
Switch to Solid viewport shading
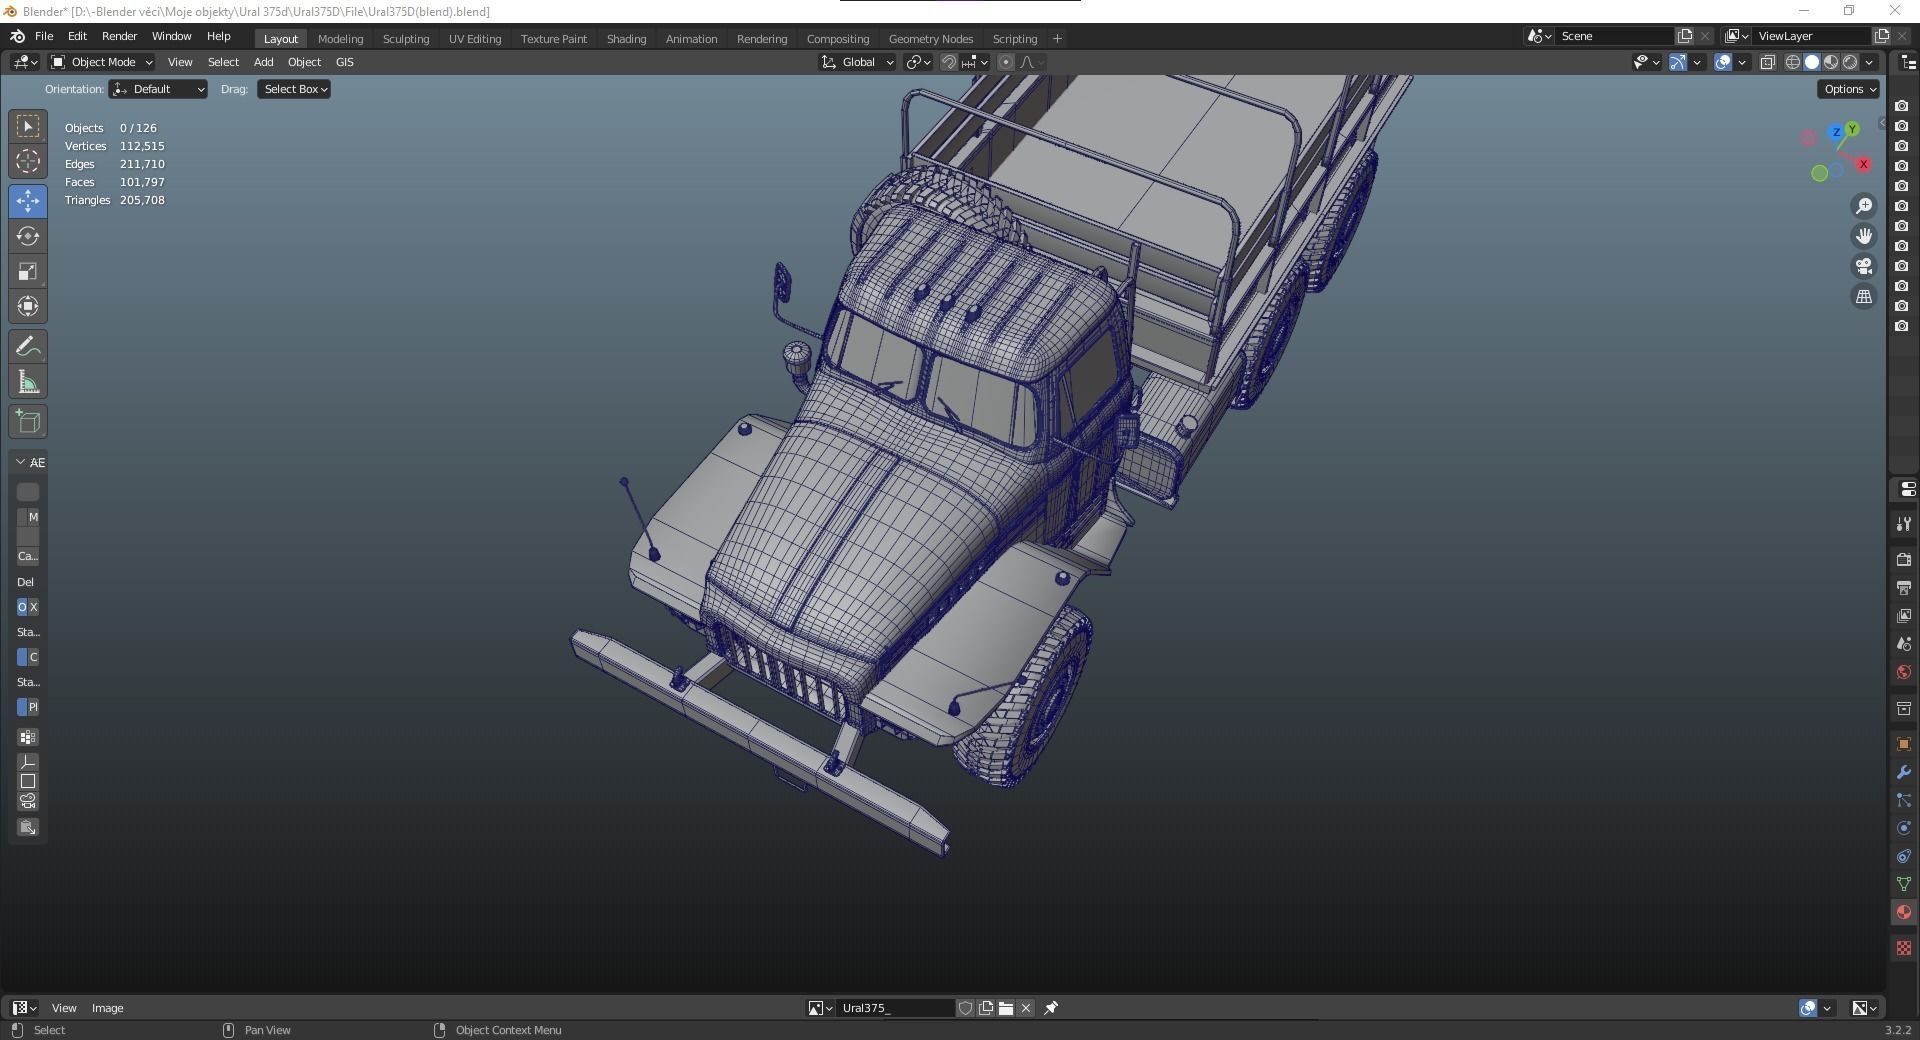pyautogui.click(x=1811, y=62)
